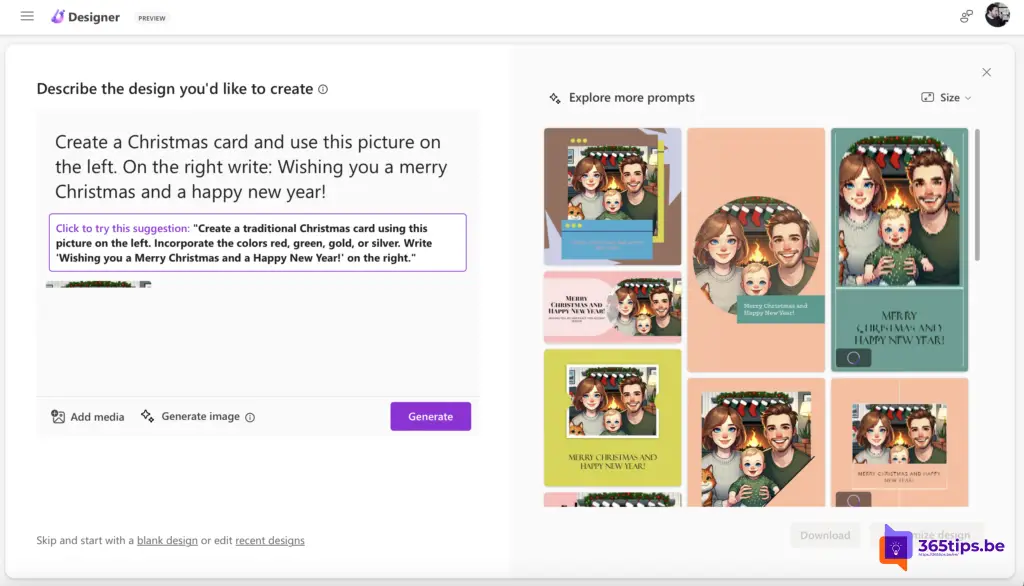This screenshot has height=586, width=1024.
Task: Apply the suggested traditional Christmas card prompt
Action: pyautogui.click(x=257, y=243)
